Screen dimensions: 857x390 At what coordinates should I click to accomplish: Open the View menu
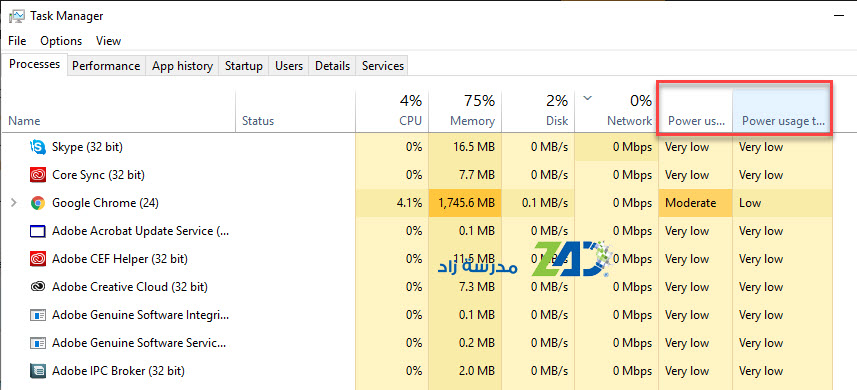[x=108, y=41]
